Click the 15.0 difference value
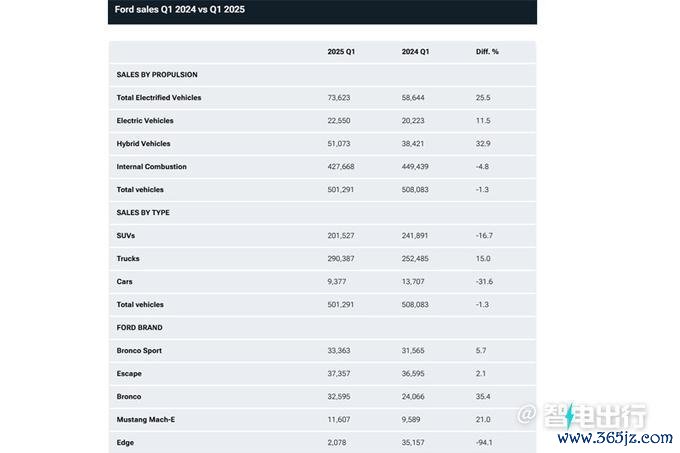This screenshot has height=453, width=680. 483,258
